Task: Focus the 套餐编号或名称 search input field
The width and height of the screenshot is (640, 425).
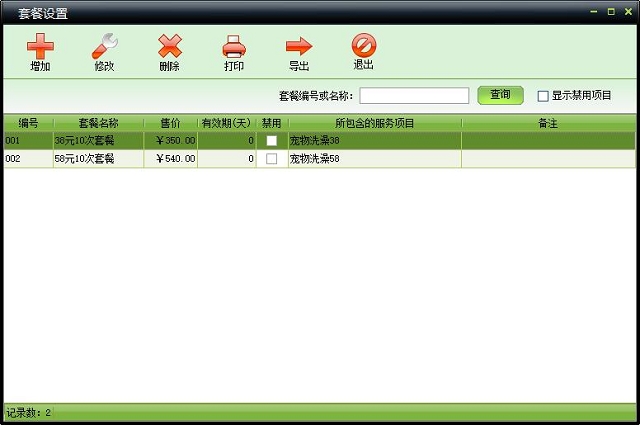Action: click(x=414, y=96)
